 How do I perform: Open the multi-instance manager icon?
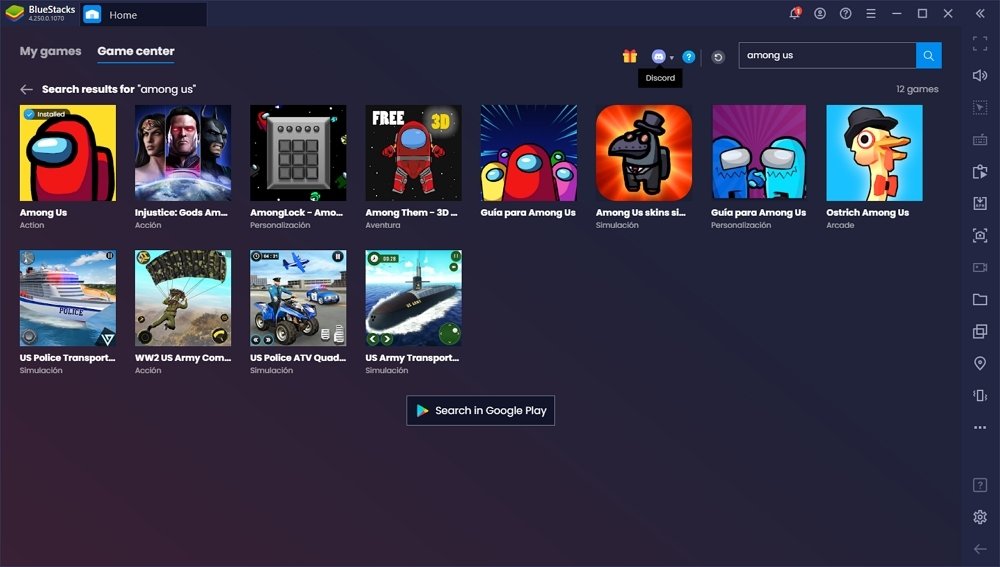click(x=980, y=331)
